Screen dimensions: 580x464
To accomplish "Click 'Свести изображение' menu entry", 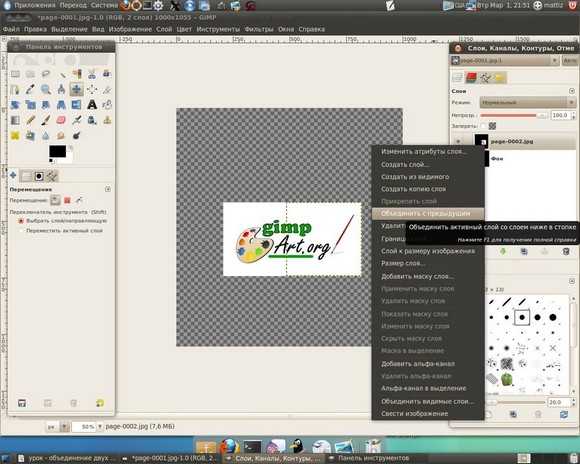I will (x=414, y=413).
